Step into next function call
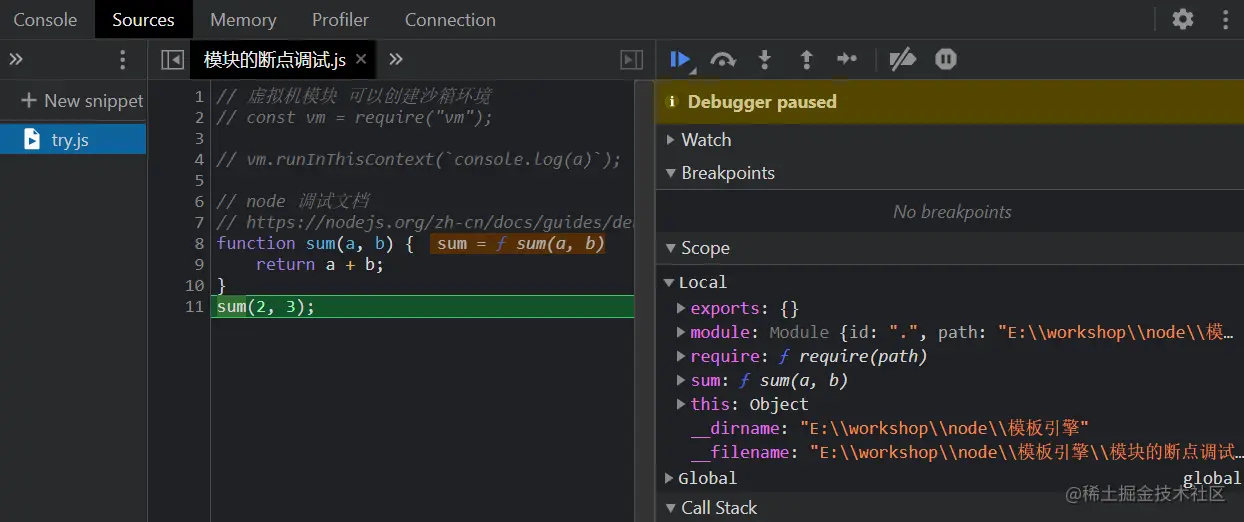The height and width of the screenshot is (522, 1244). 765,60
